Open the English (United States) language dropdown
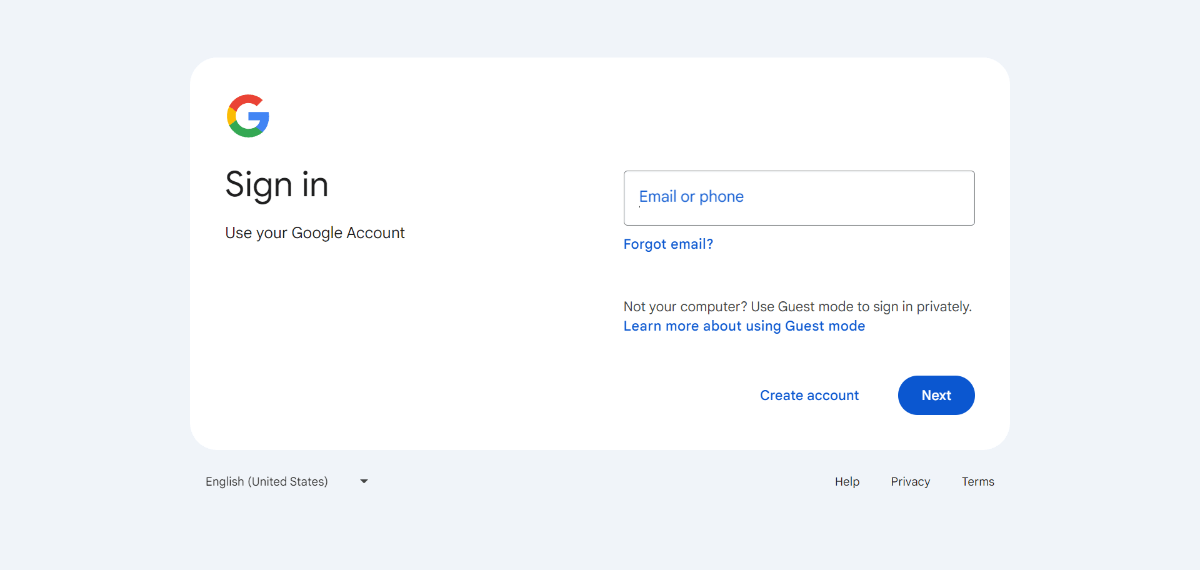Viewport: 1200px width, 570px height. (287, 481)
